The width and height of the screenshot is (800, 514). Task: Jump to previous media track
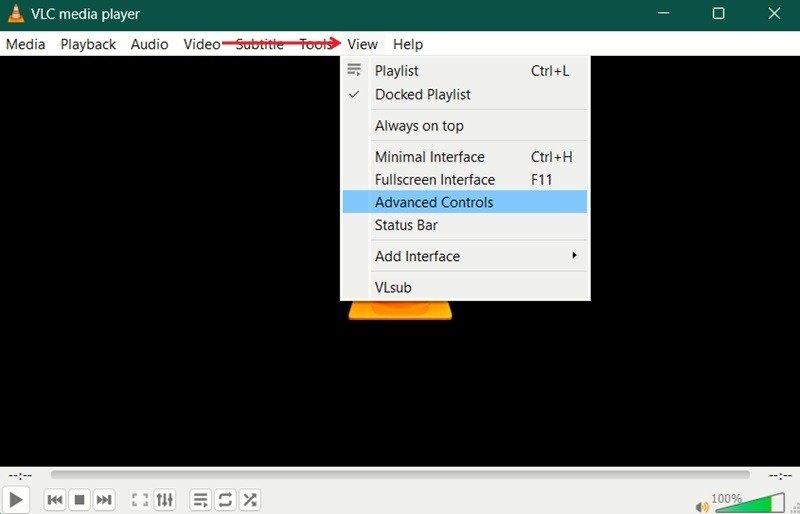tap(55, 500)
